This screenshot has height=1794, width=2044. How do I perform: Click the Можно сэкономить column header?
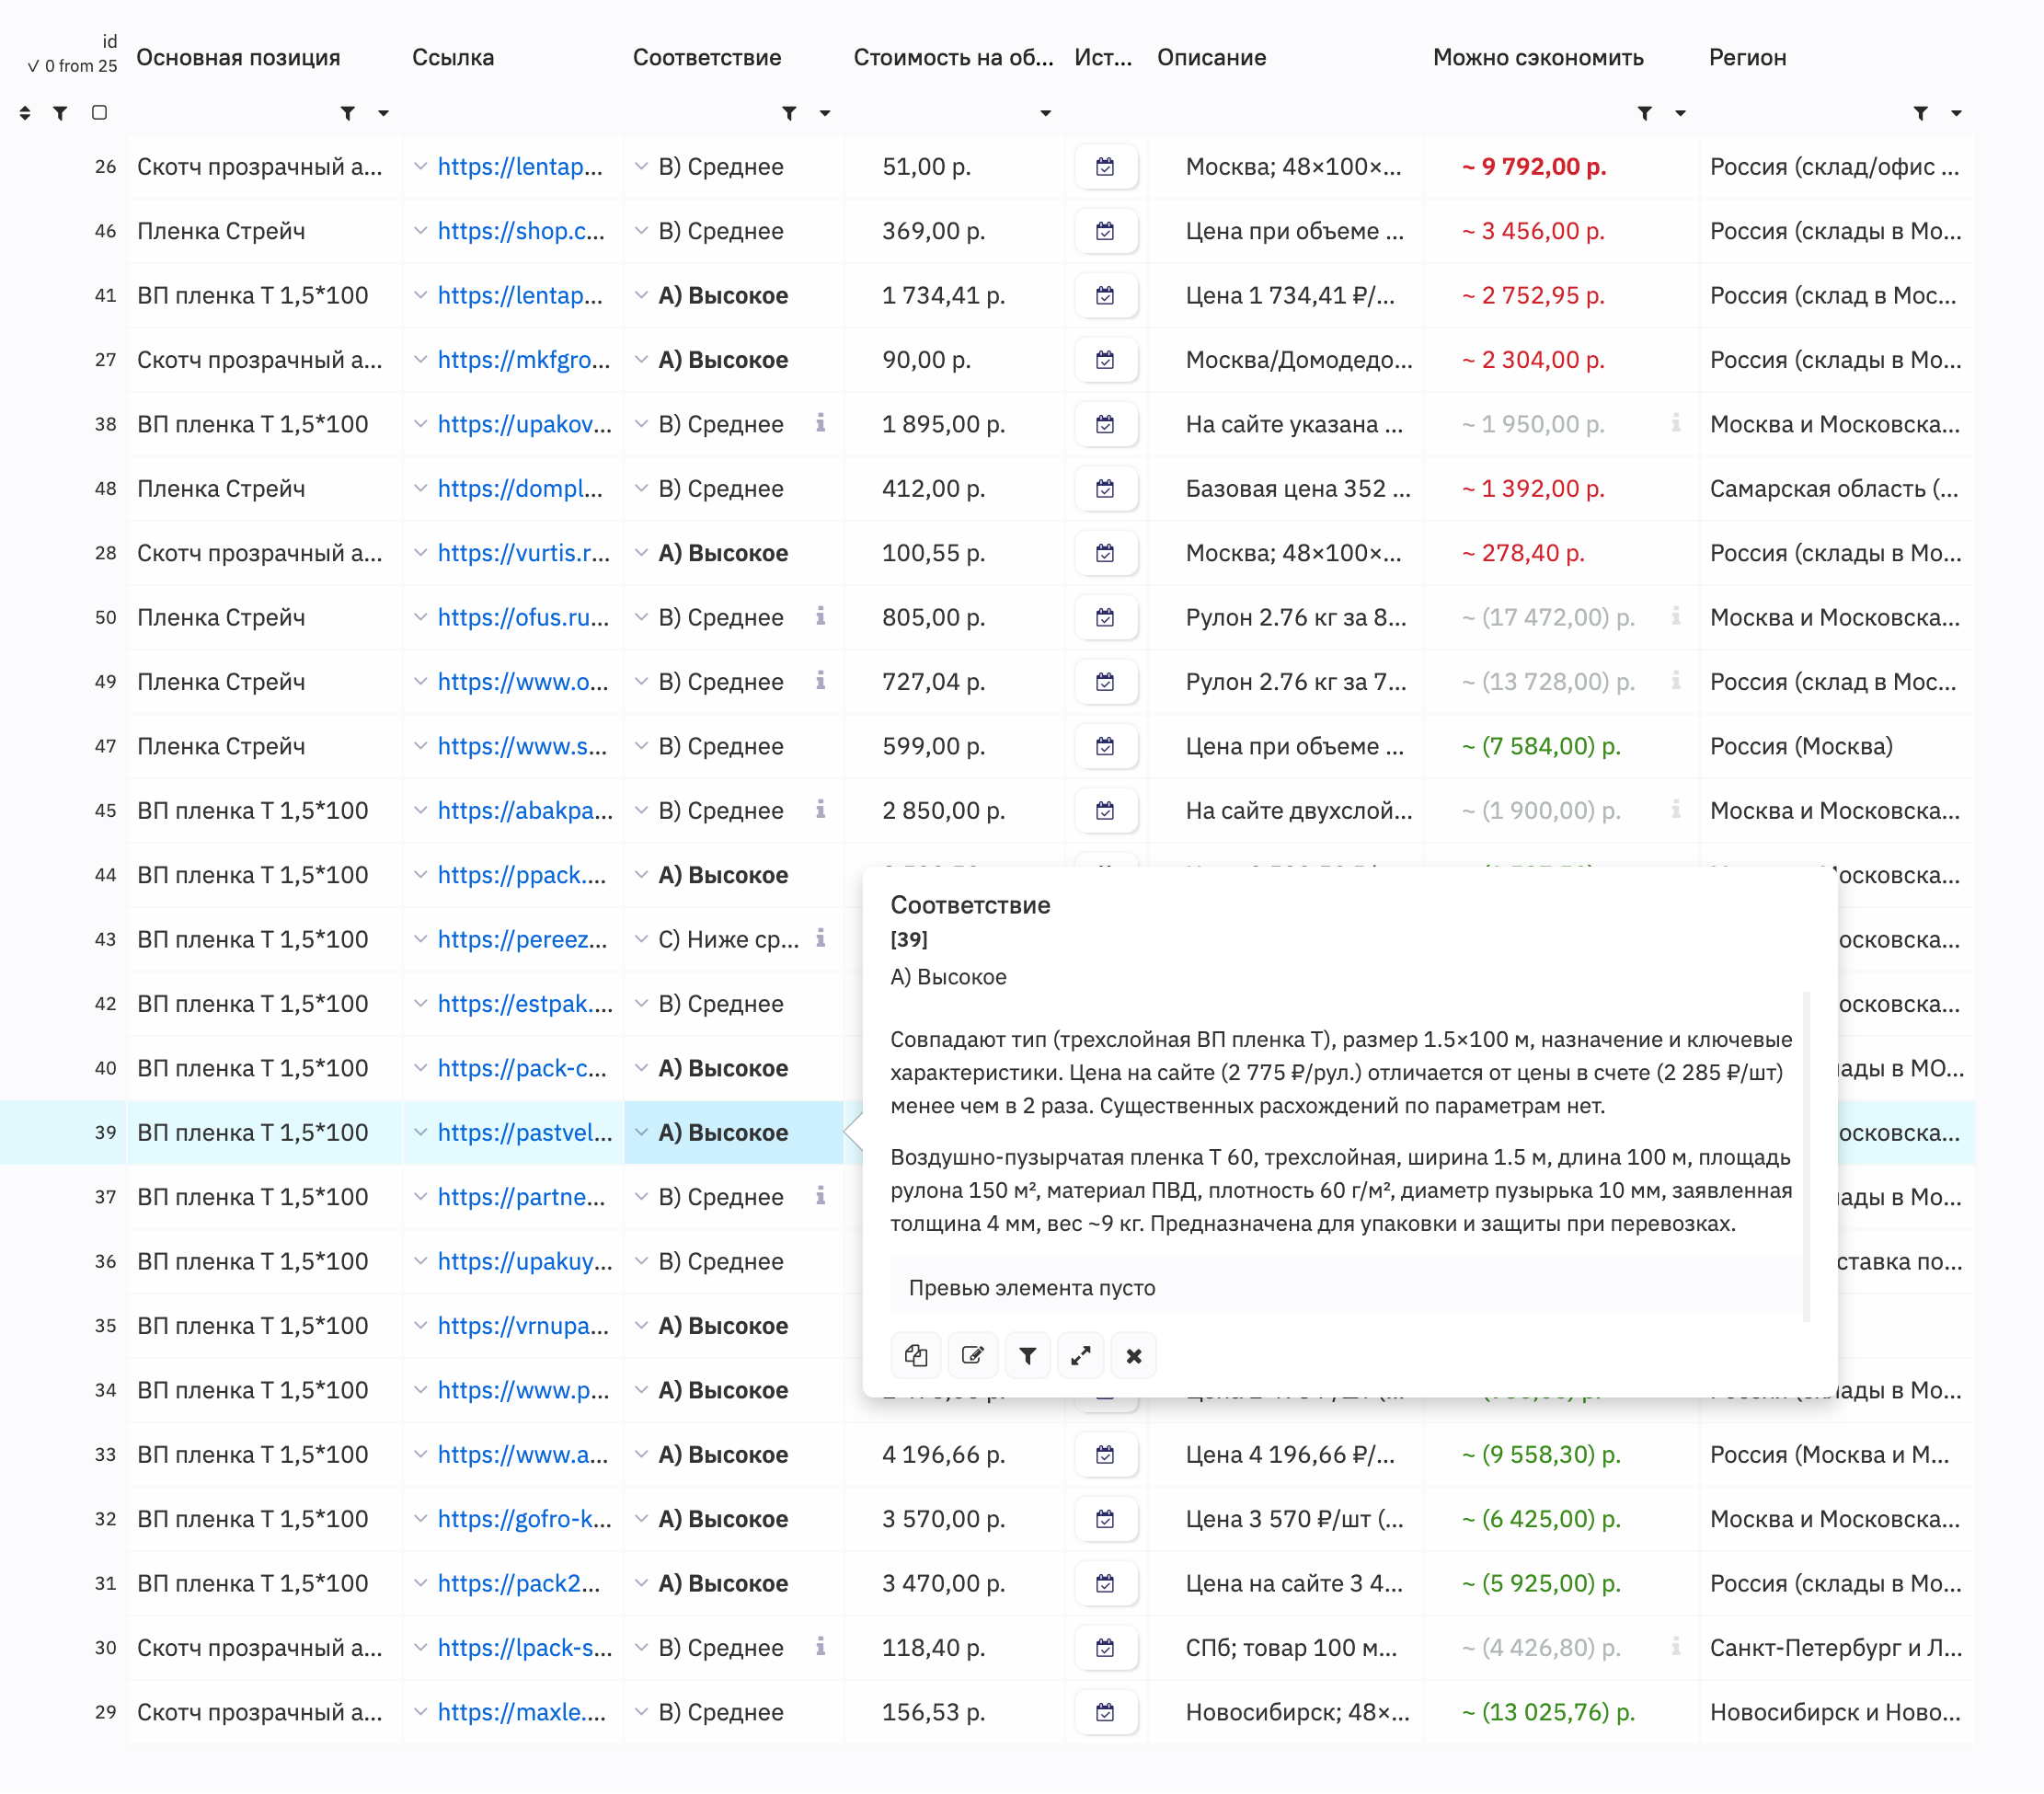tap(1537, 58)
